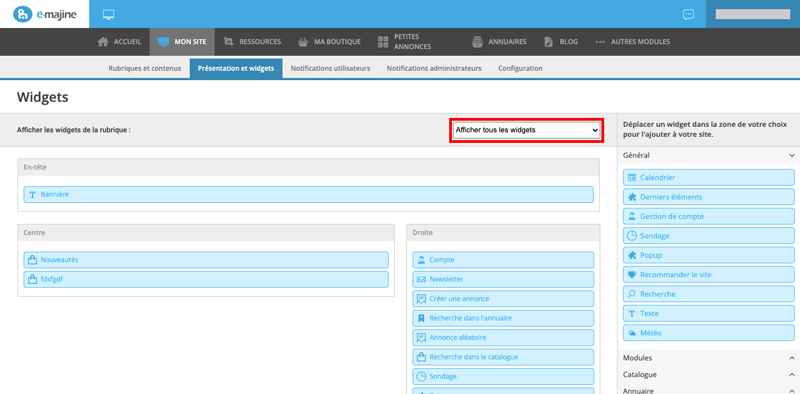Viewport: 800px width, 394px height.
Task: Click the Ressources crop icon
Action: pyautogui.click(x=229, y=42)
